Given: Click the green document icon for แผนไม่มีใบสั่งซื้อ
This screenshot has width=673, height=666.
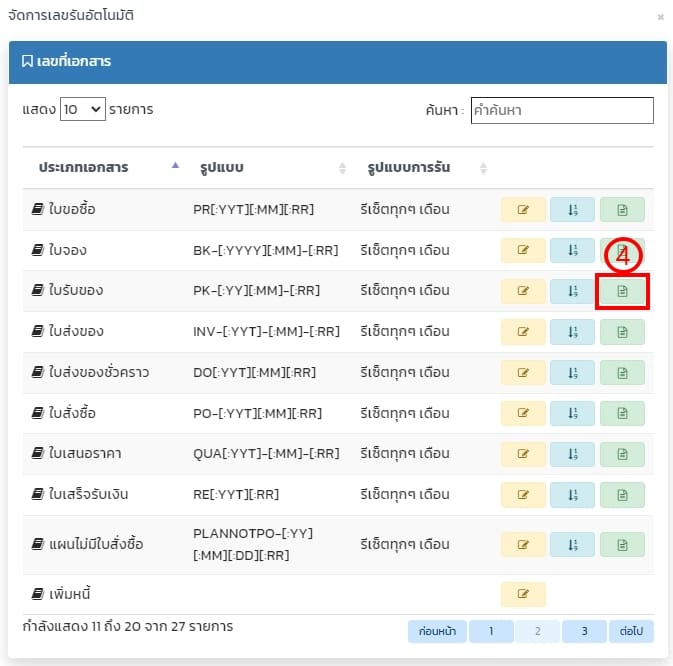Looking at the screenshot, I should click(x=622, y=545).
